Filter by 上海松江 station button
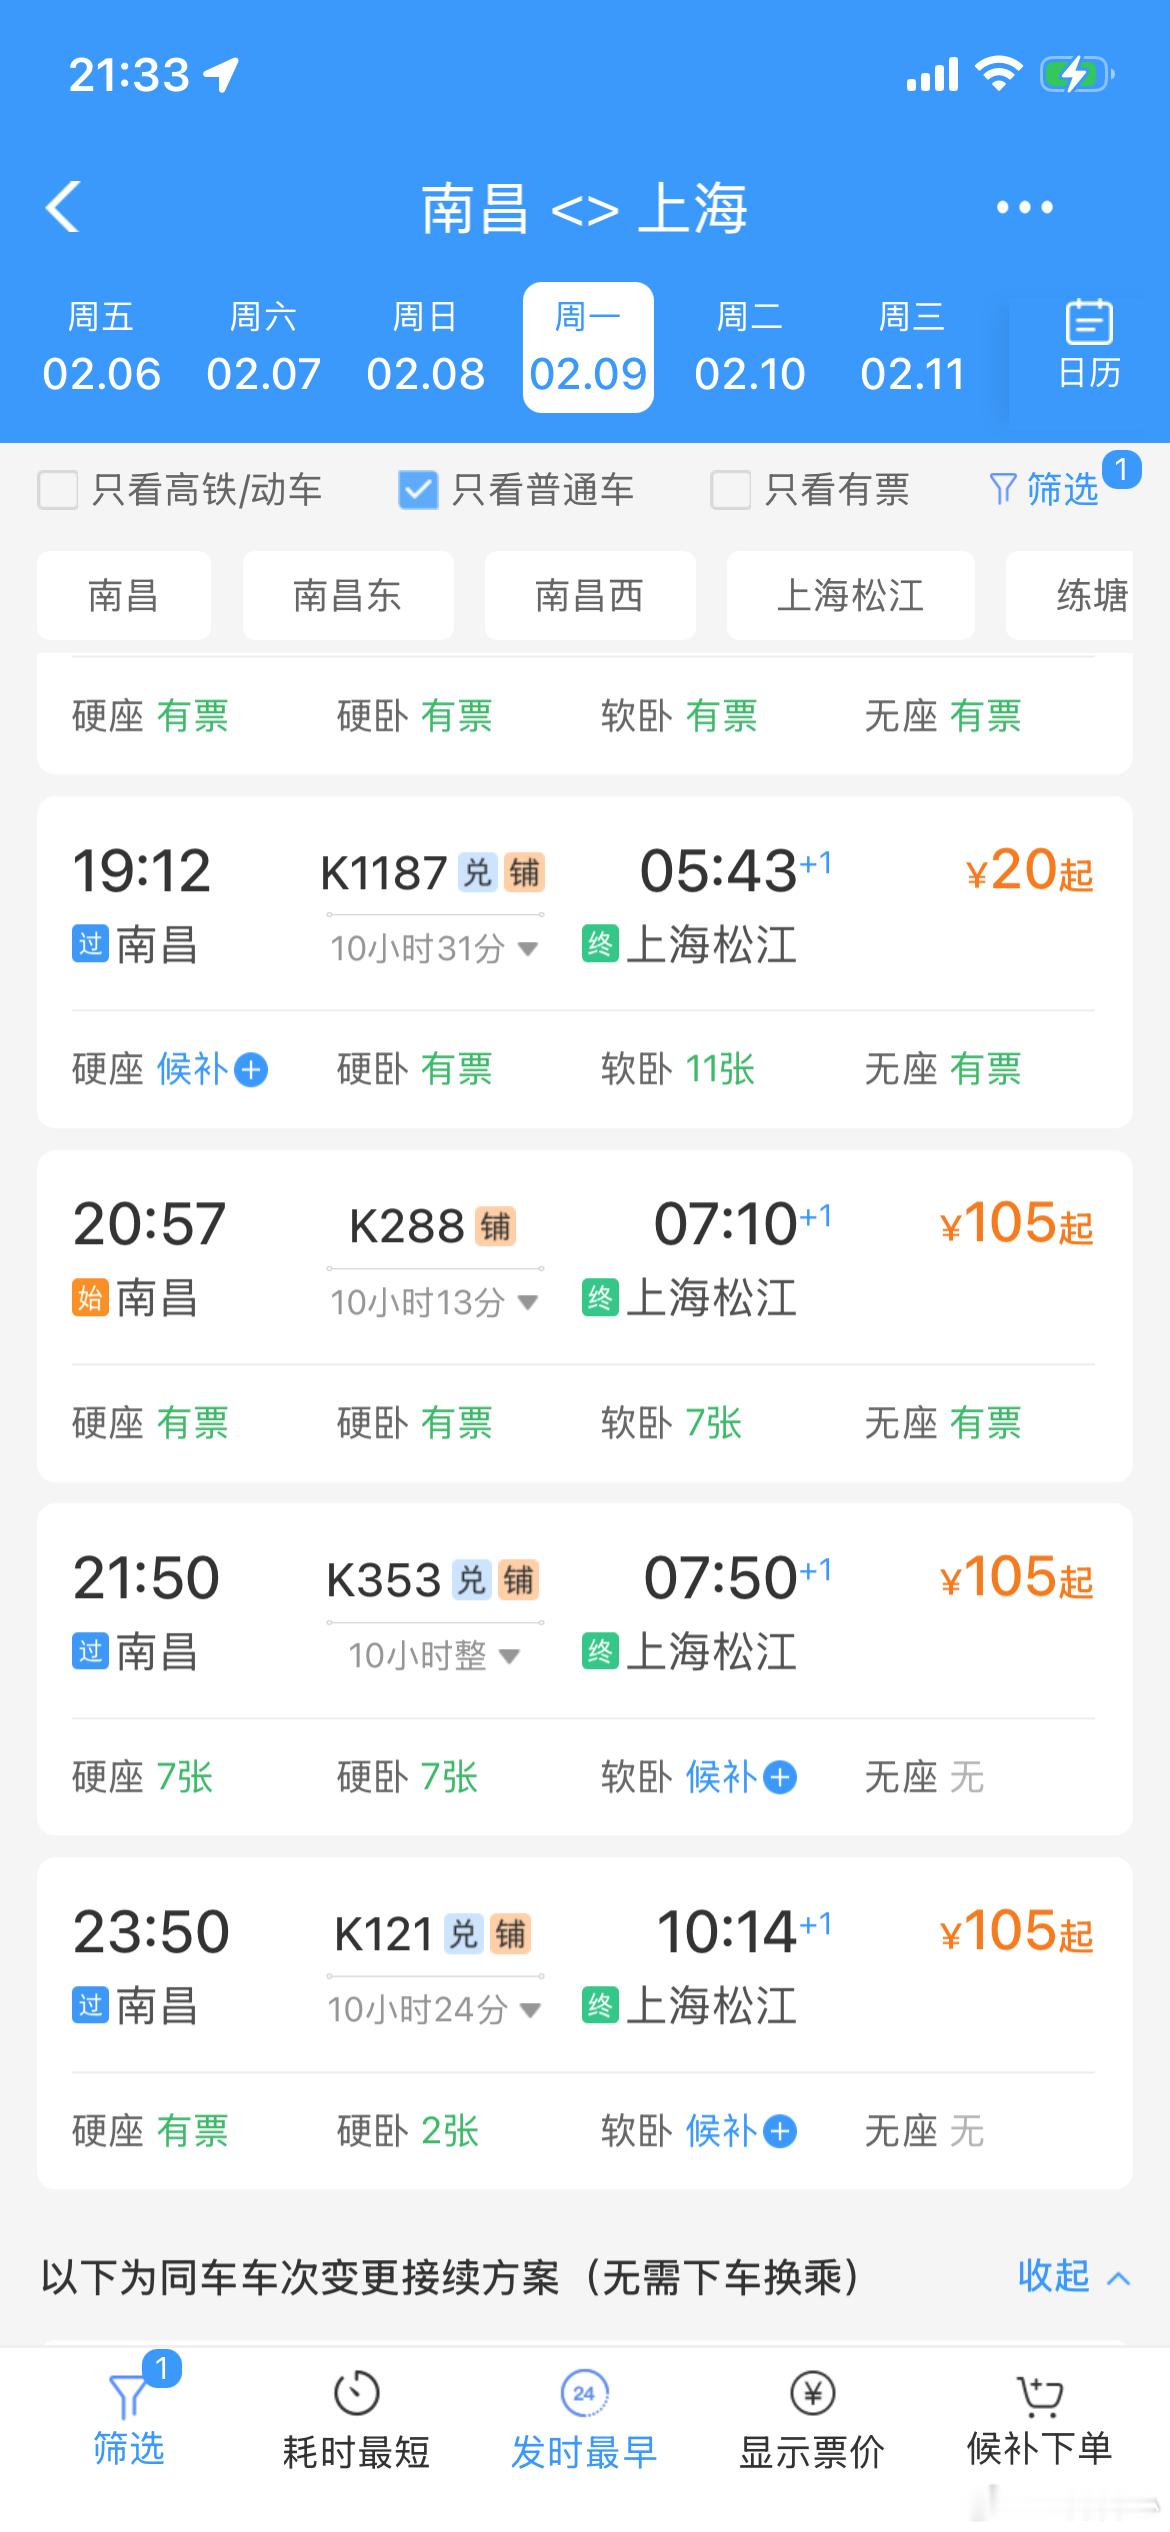The width and height of the screenshot is (1170, 2532). point(850,596)
